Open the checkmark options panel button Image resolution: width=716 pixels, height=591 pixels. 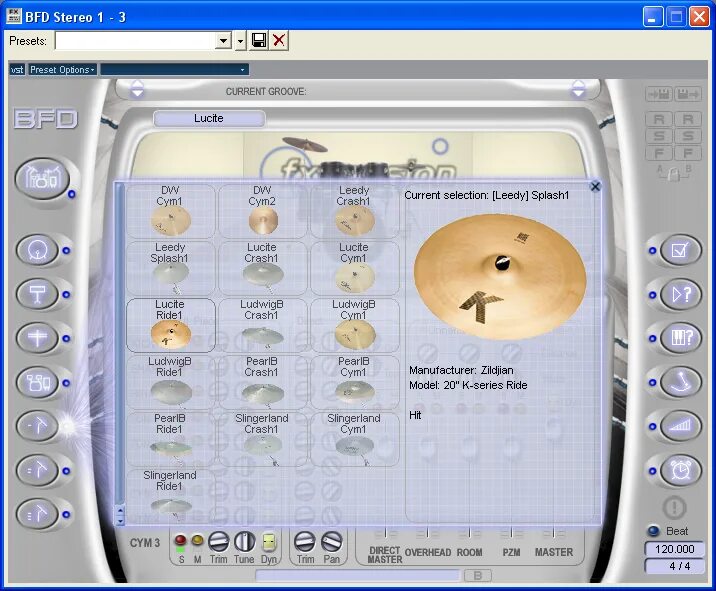[x=680, y=250]
